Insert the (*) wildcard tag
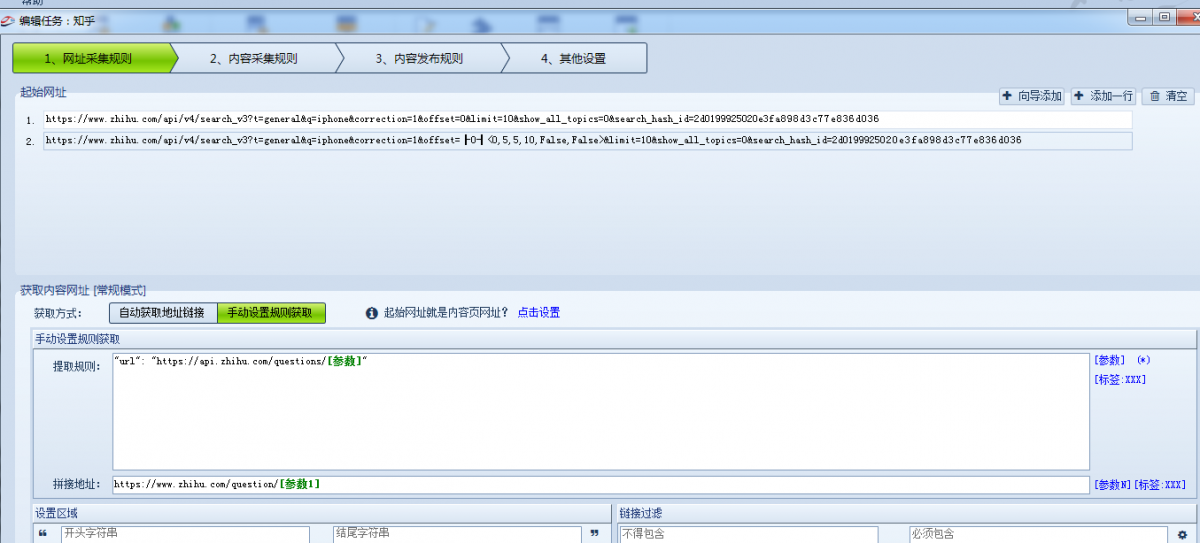This screenshot has width=1200, height=543. (1144, 360)
